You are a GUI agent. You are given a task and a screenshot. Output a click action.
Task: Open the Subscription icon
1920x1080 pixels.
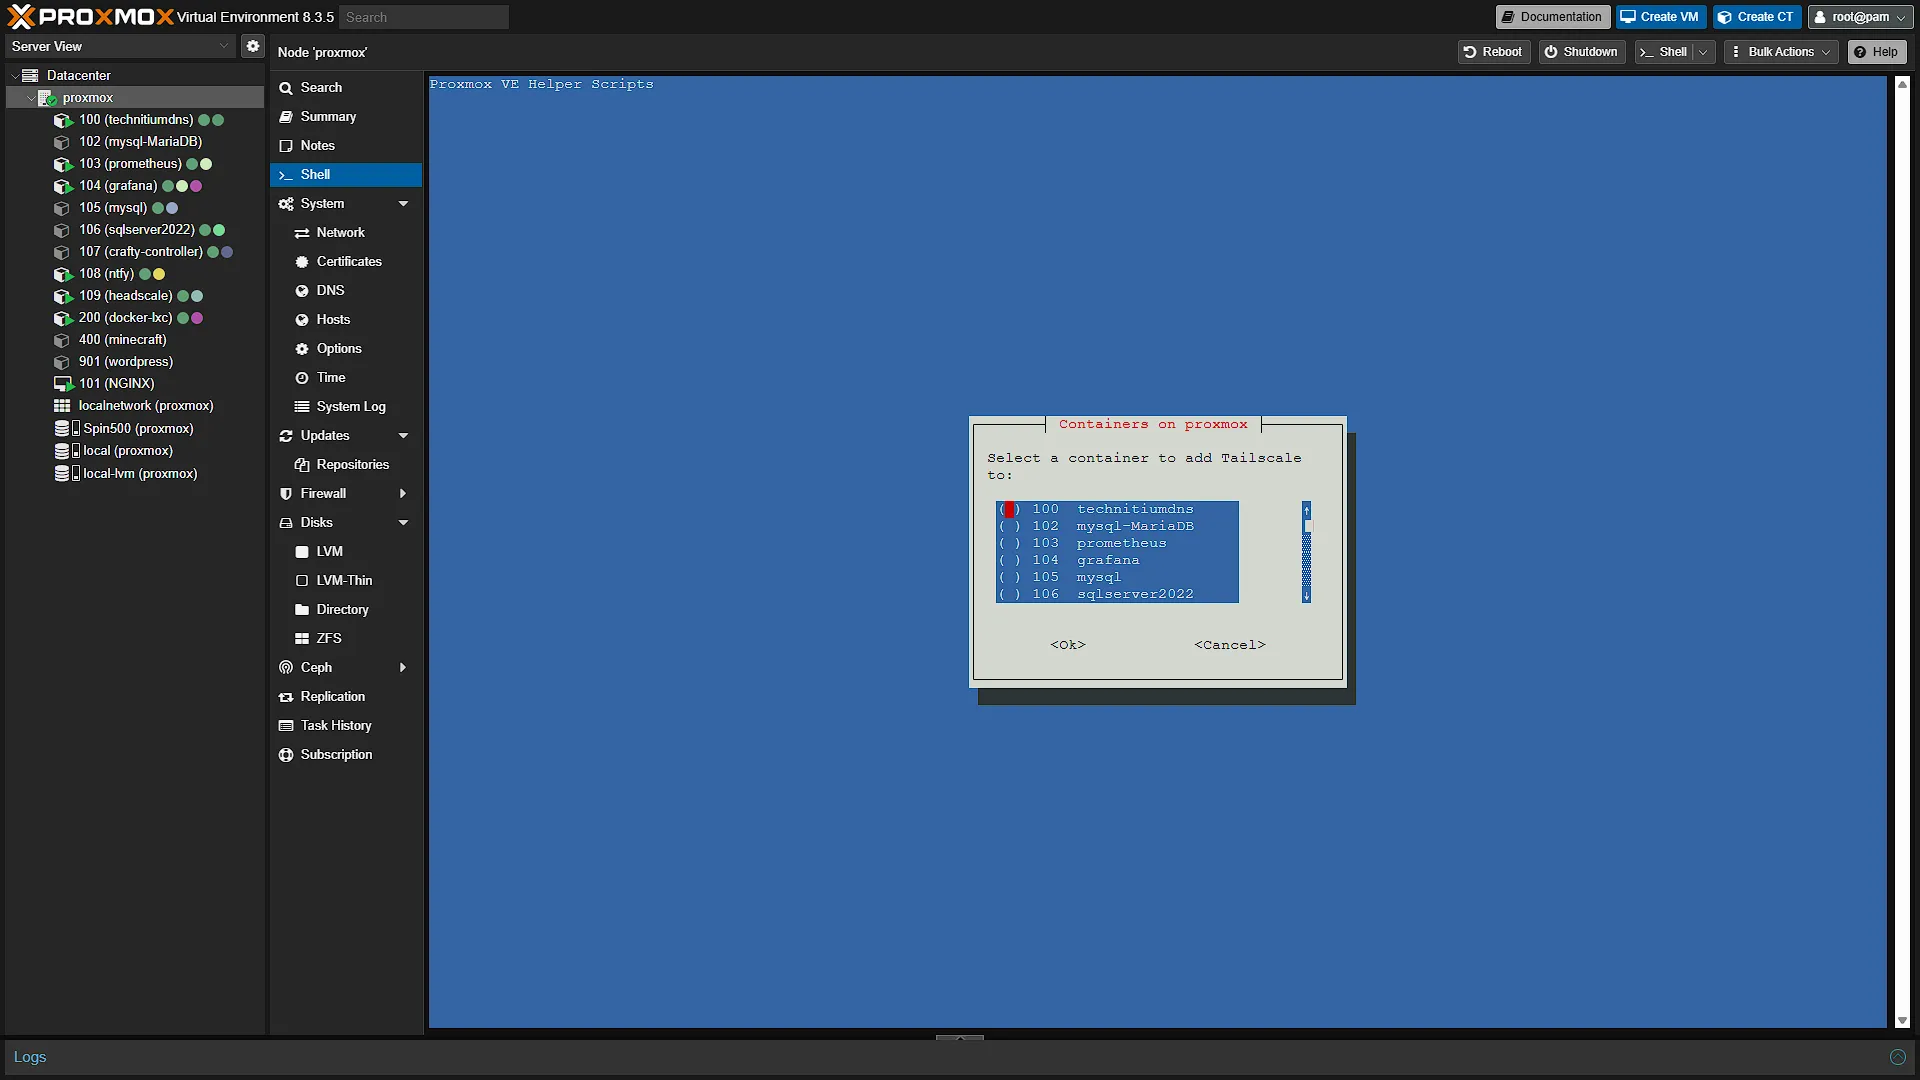(286, 755)
